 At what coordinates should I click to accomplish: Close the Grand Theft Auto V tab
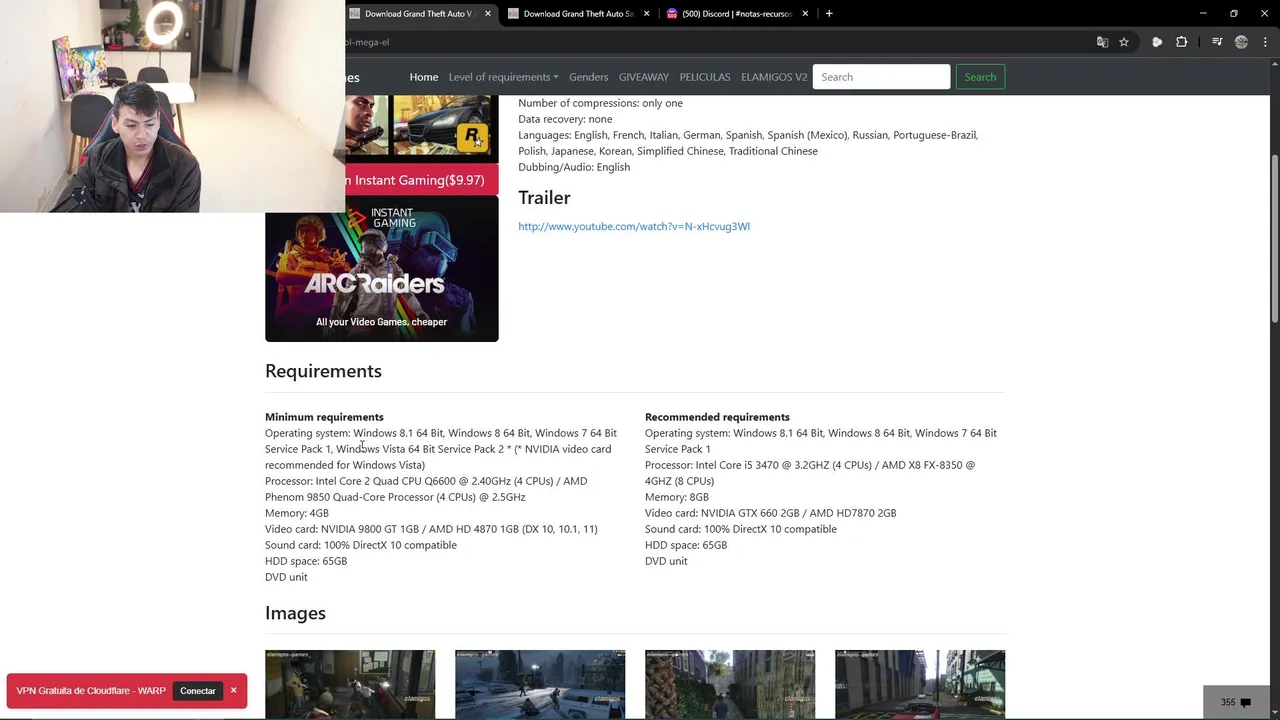[488, 14]
